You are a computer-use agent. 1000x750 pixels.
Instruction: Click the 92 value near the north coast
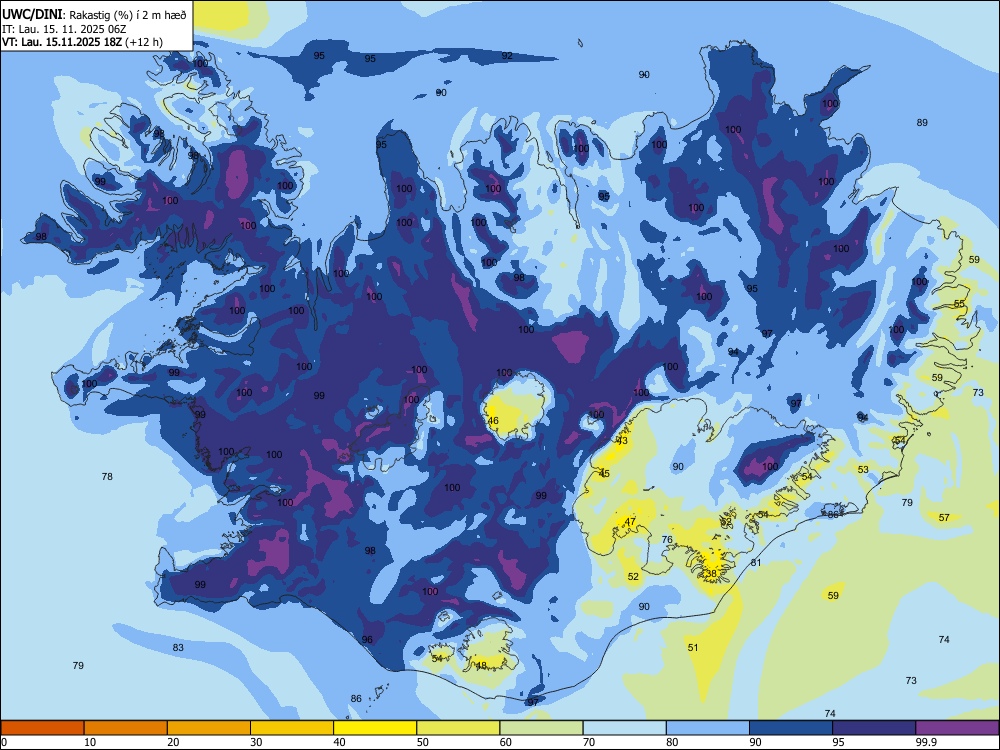coord(507,56)
